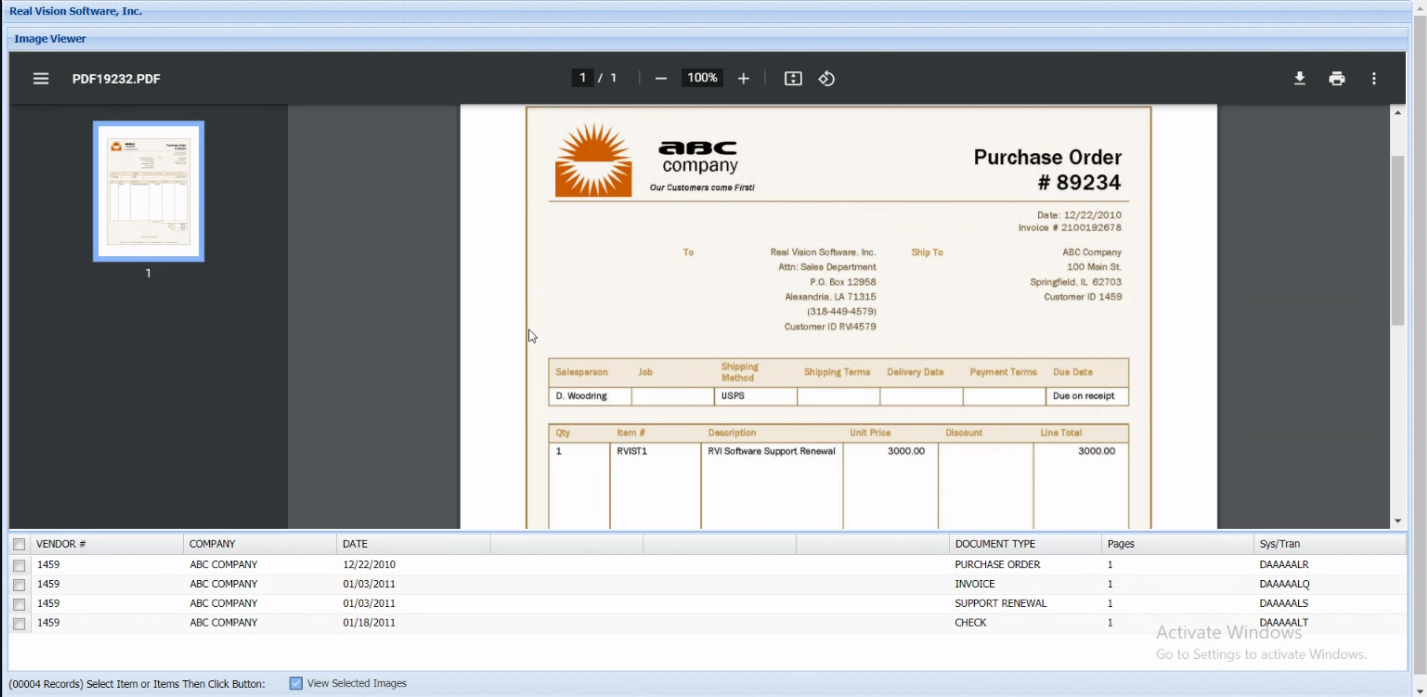Click the document viewer vertical scrollbar down arrow
The width and height of the screenshot is (1427, 697).
coord(1398,521)
